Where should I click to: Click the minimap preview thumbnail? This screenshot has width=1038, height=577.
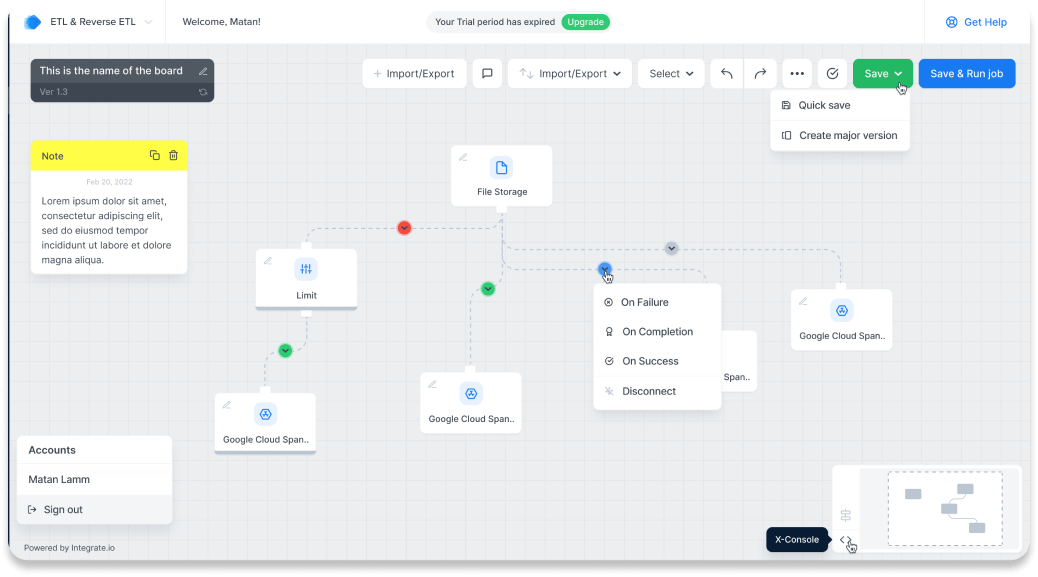click(945, 508)
